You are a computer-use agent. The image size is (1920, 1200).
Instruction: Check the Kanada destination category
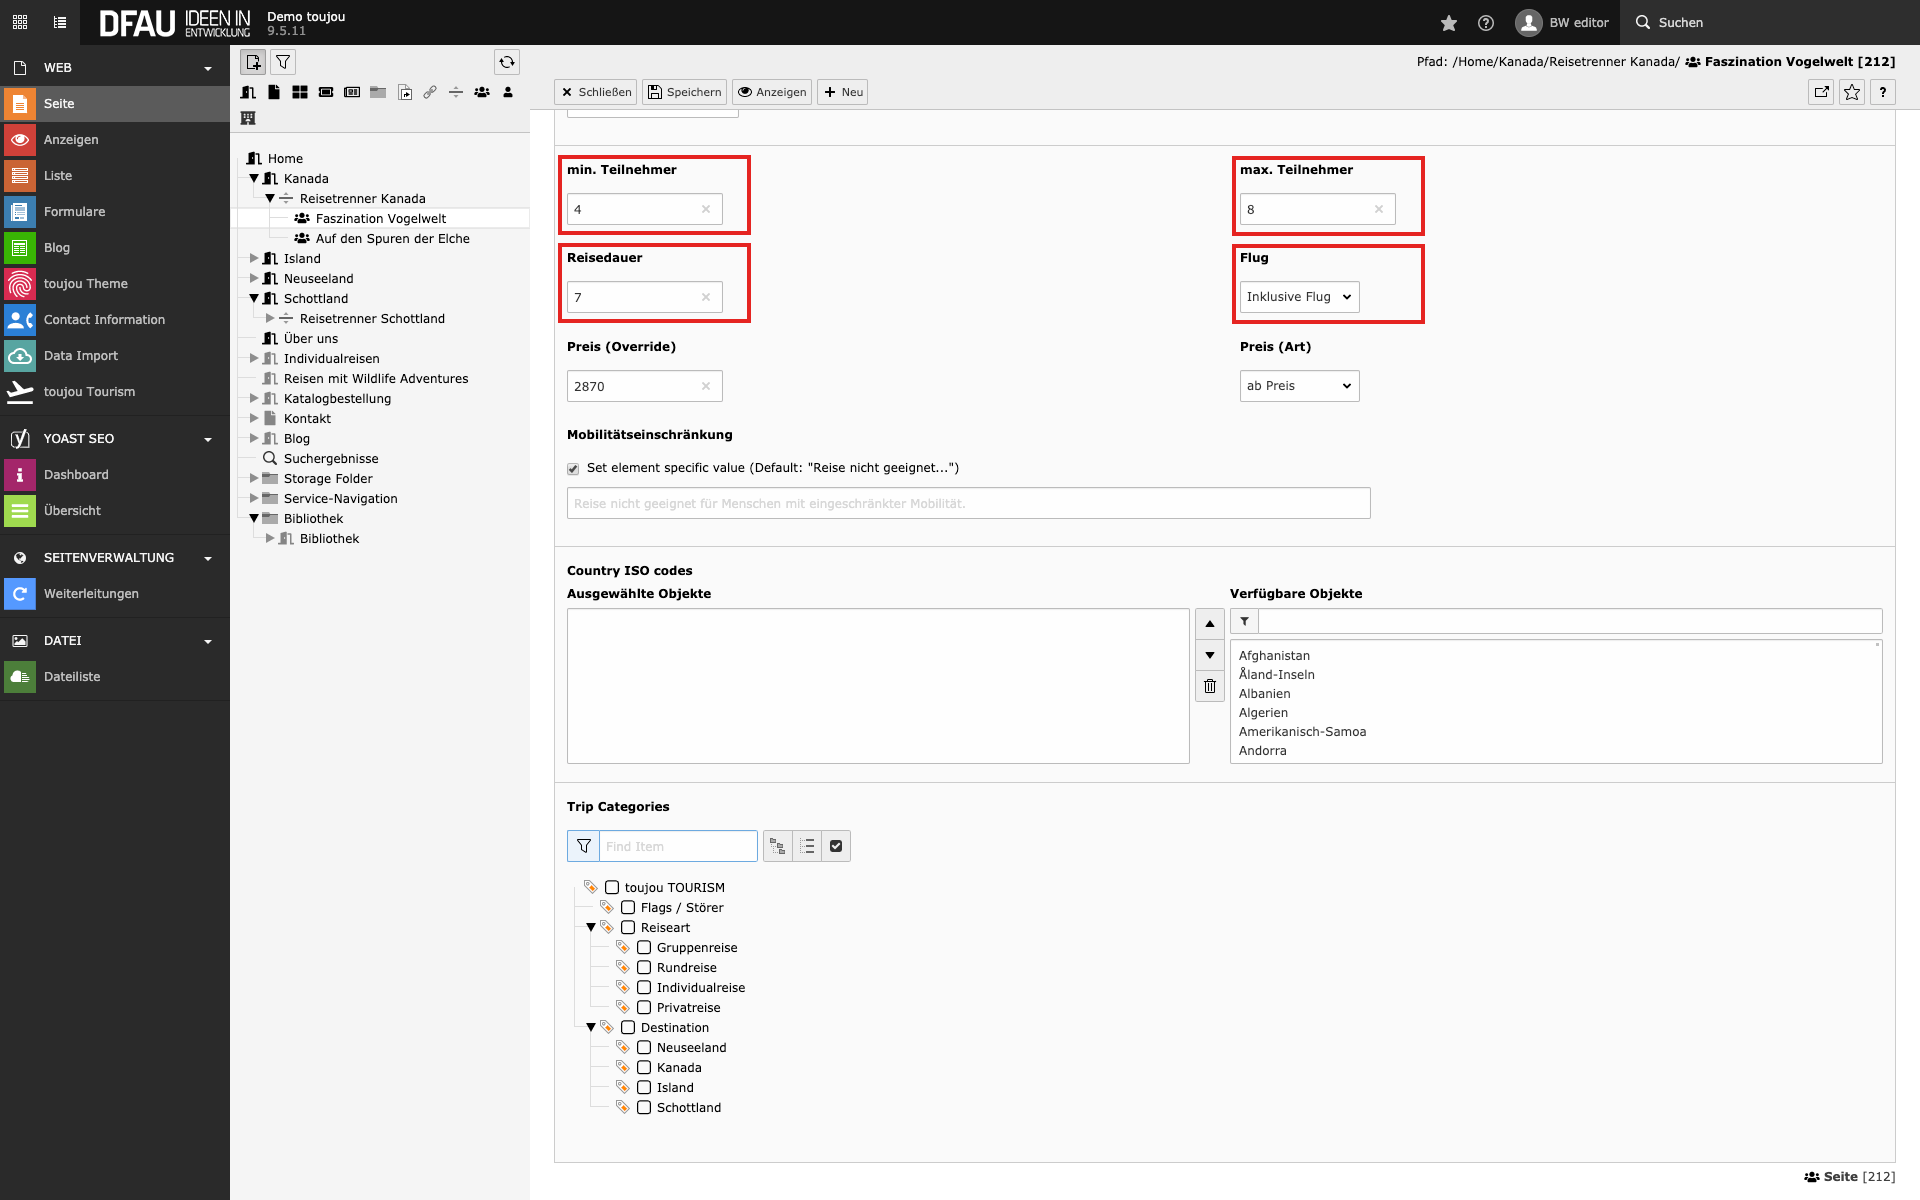tap(644, 1068)
